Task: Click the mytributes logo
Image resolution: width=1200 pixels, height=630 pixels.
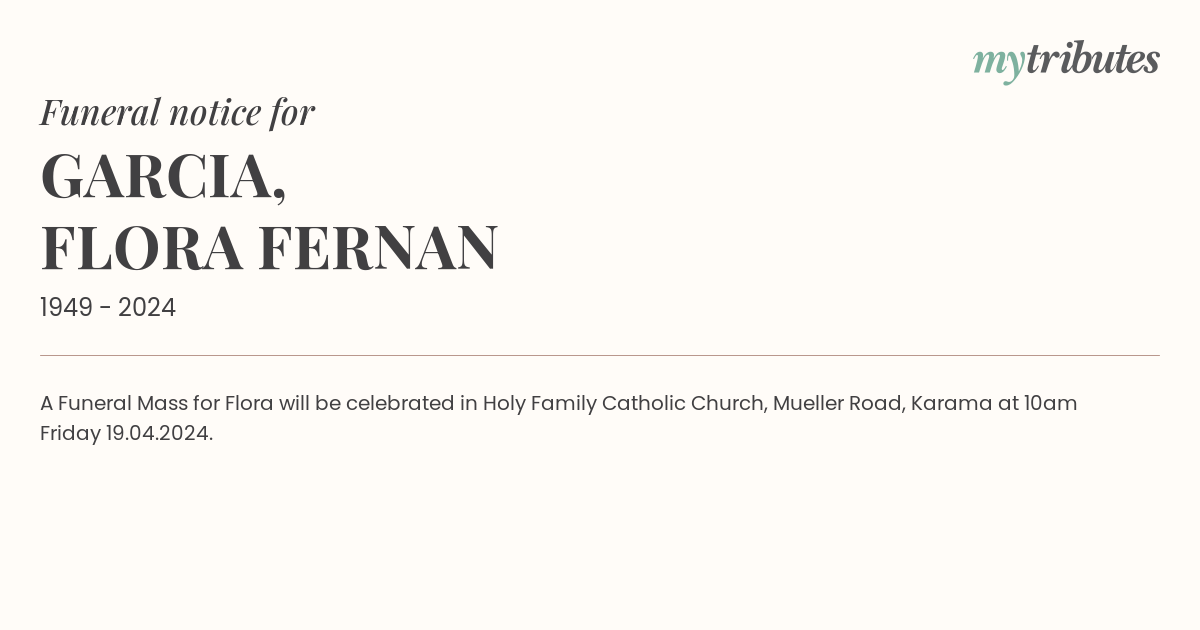Action: 1066,60
